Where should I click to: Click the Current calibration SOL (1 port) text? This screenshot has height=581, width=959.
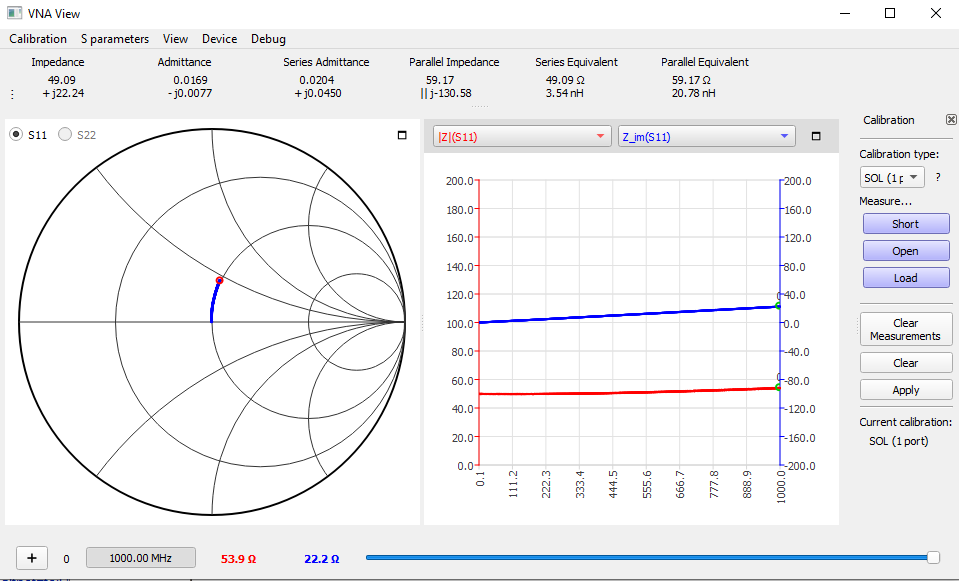[x=898, y=441]
